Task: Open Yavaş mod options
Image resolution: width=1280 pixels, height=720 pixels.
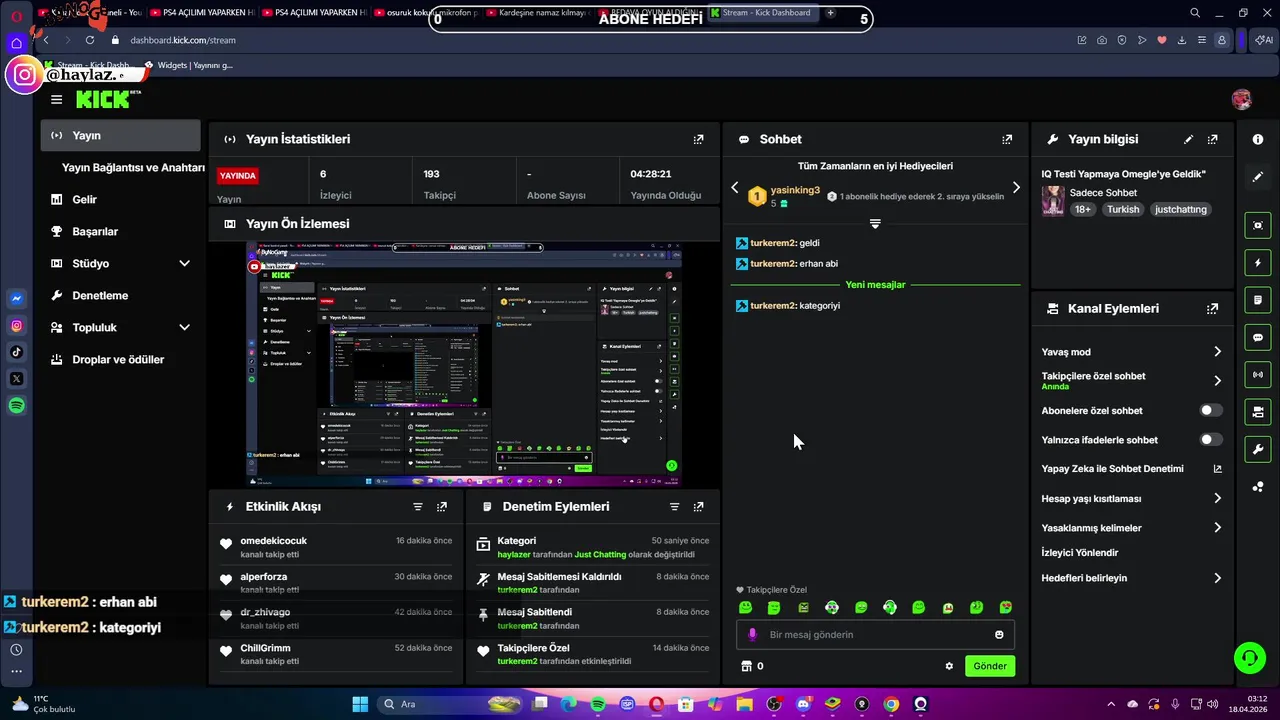Action: pos(1131,352)
